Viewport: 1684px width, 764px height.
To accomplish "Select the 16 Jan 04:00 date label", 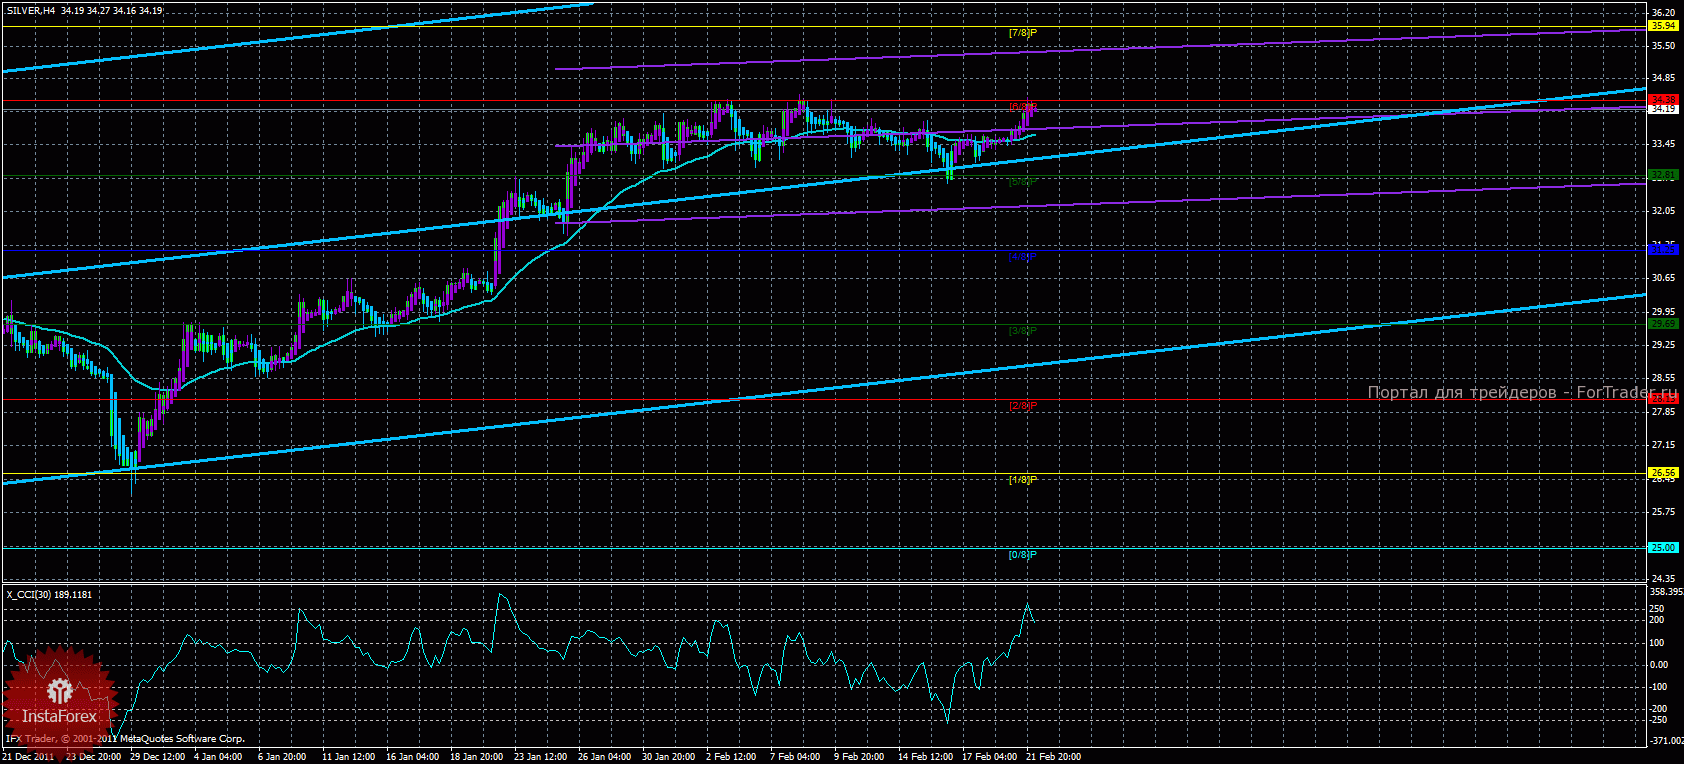I will 412,757.
